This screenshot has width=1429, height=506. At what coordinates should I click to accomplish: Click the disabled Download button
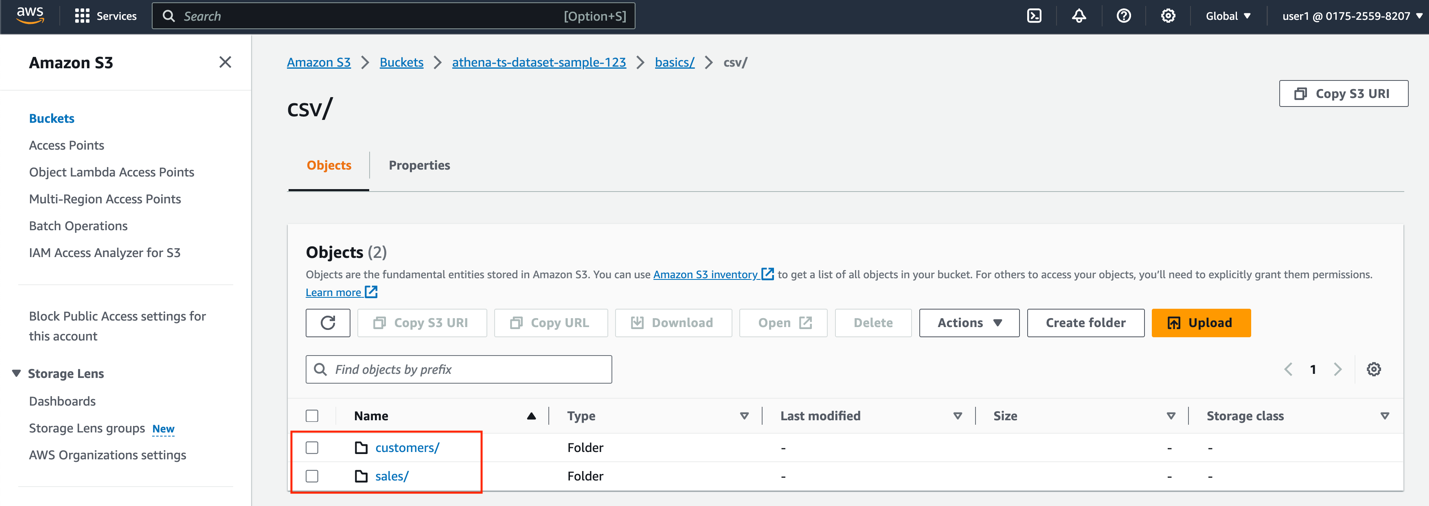click(673, 323)
